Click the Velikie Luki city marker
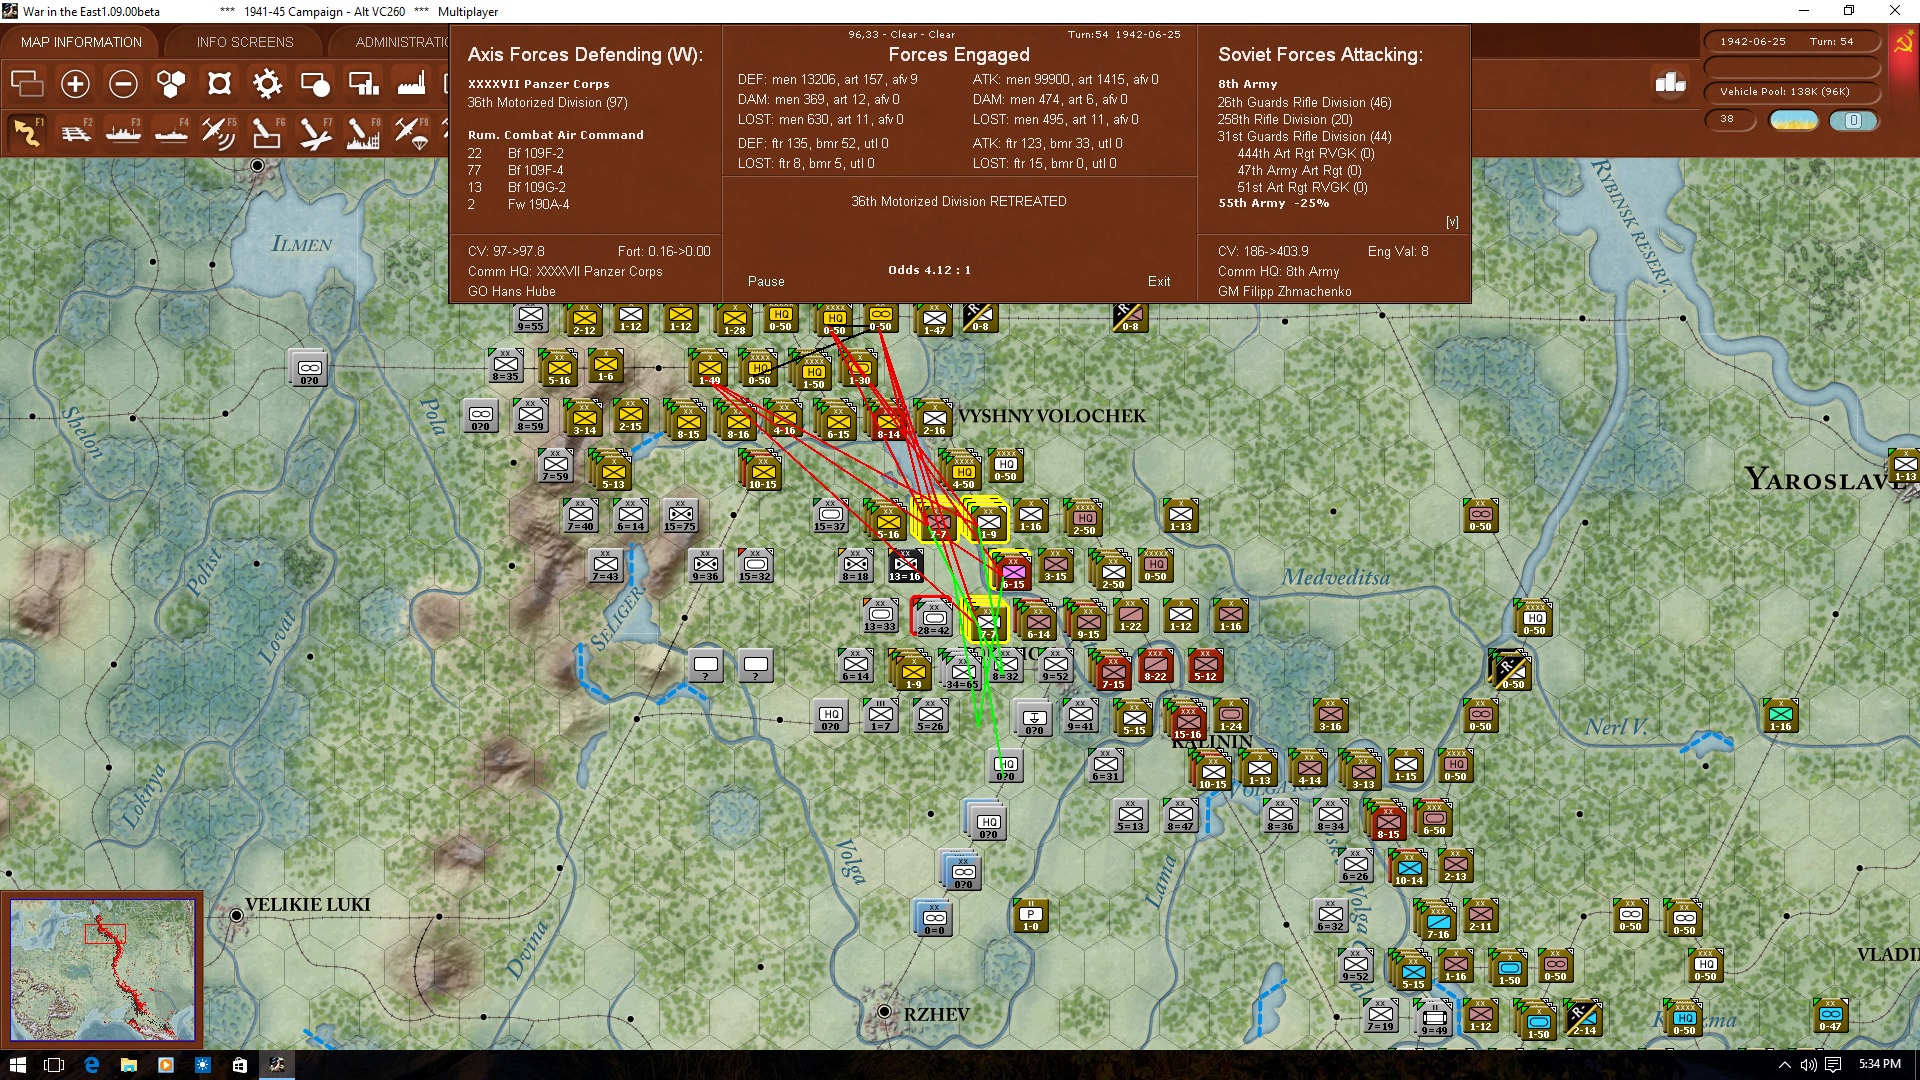Image resolution: width=1920 pixels, height=1080 pixels. click(236, 915)
